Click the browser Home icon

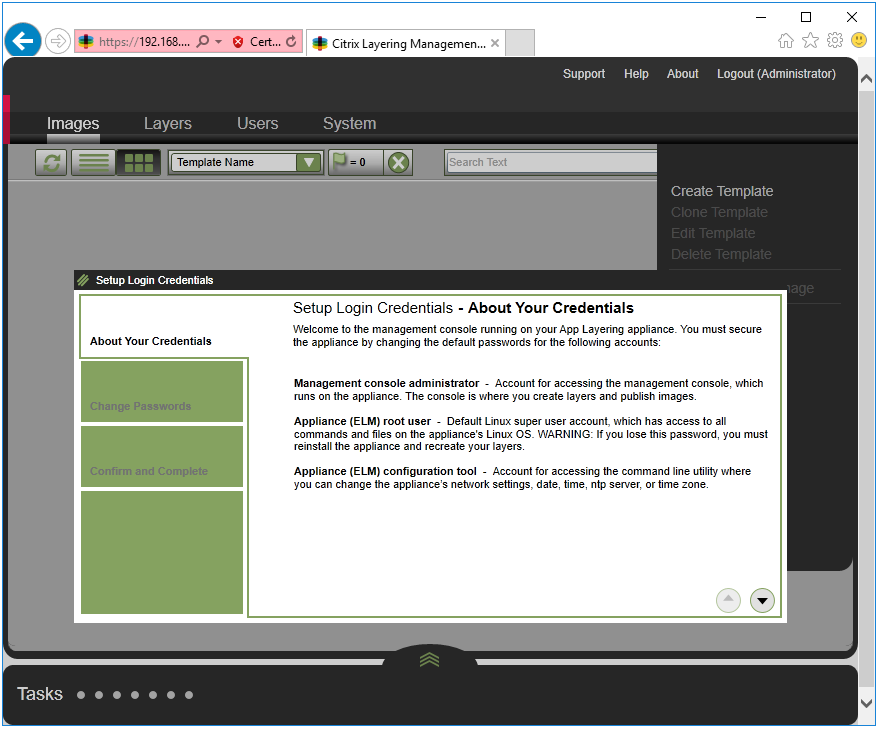coord(786,40)
